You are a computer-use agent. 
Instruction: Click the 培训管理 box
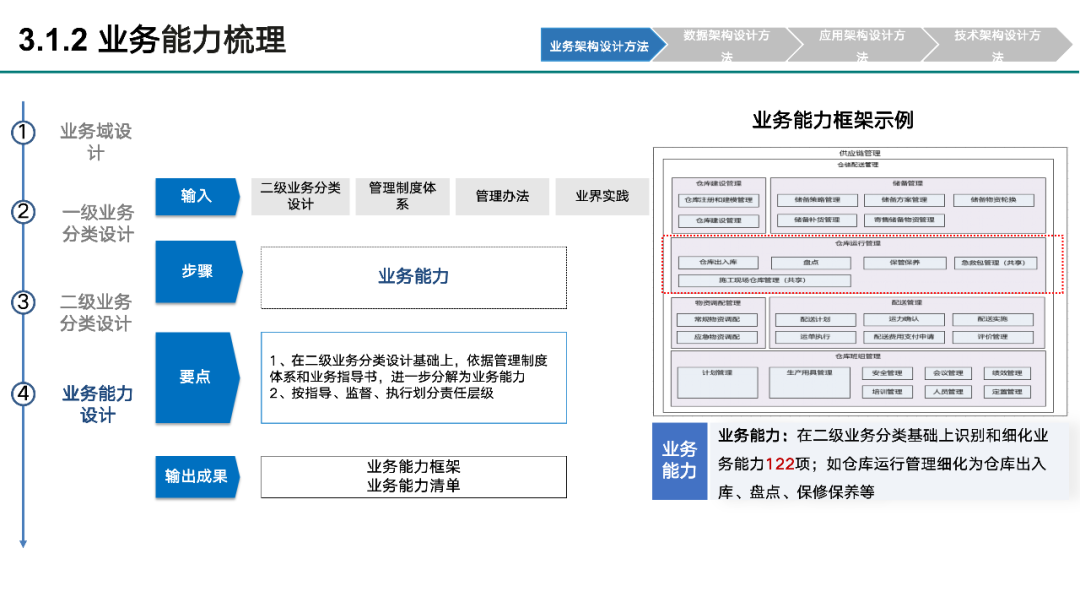click(x=887, y=392)
